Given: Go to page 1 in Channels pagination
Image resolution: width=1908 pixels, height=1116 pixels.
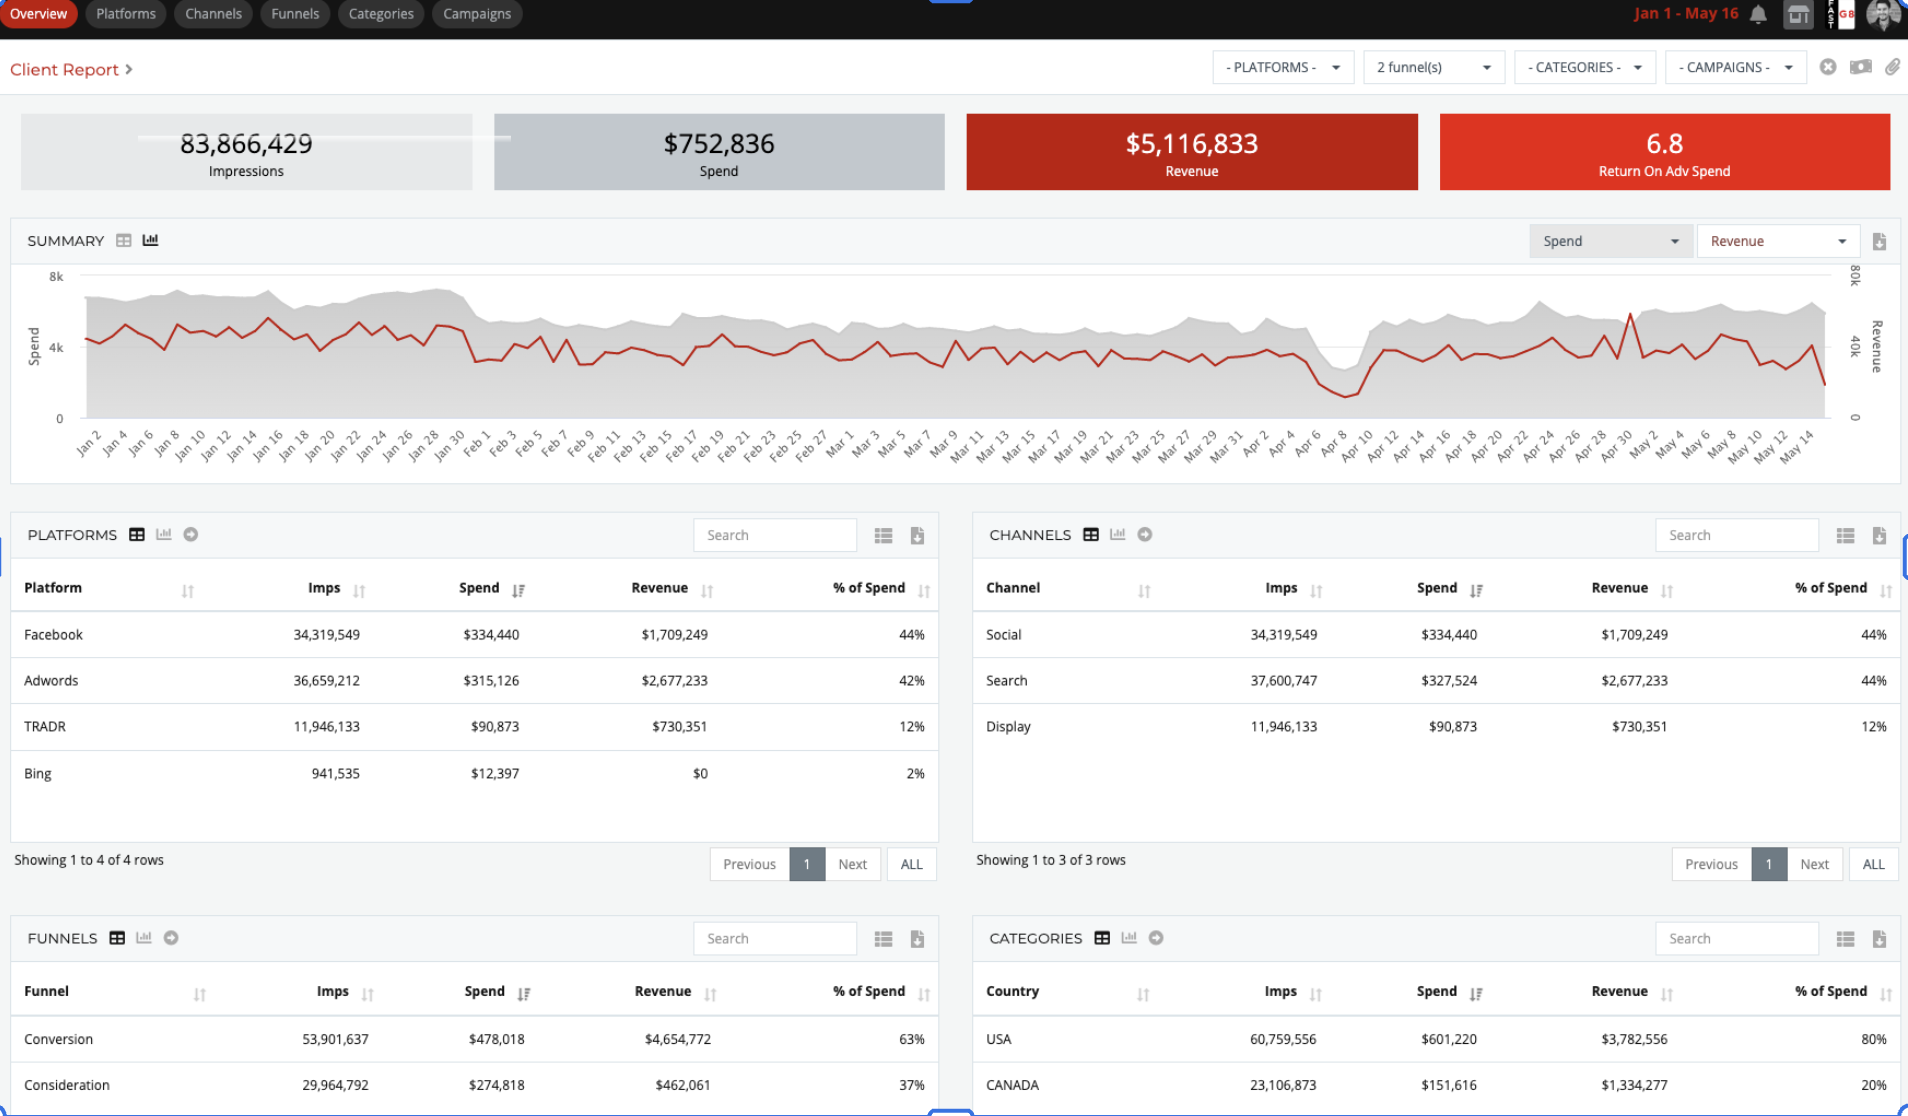Looking at the screenshot, I should click(x=1769, y=864).
